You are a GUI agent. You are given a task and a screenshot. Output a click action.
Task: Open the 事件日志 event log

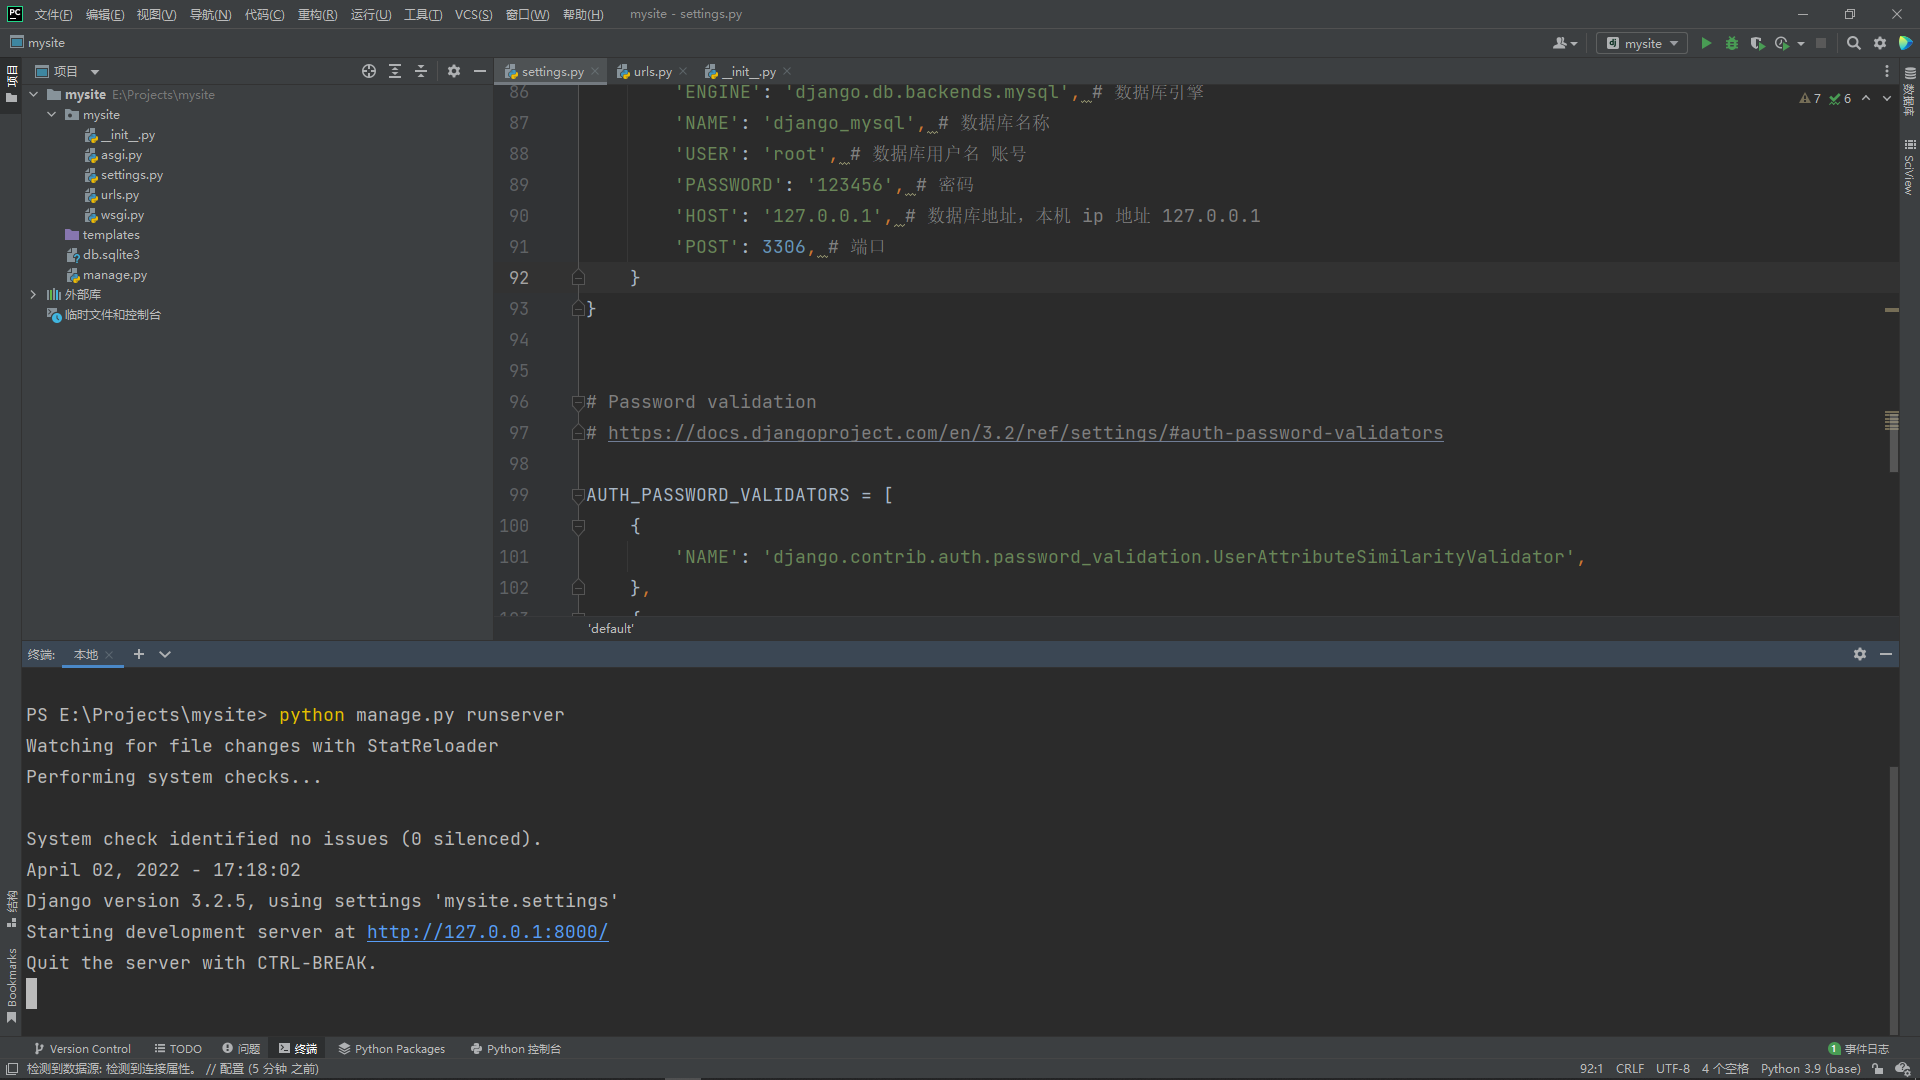click(1859, 1049)
